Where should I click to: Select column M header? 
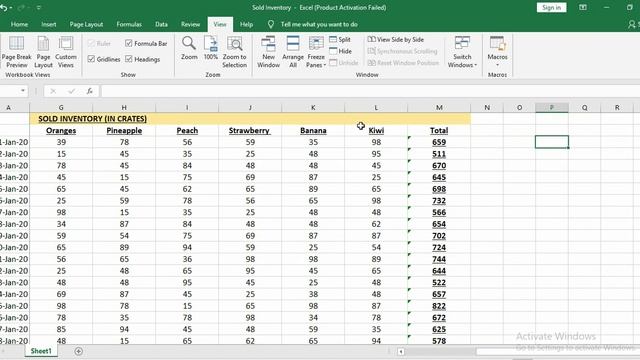pyautogui.click(x=439, y=108)
